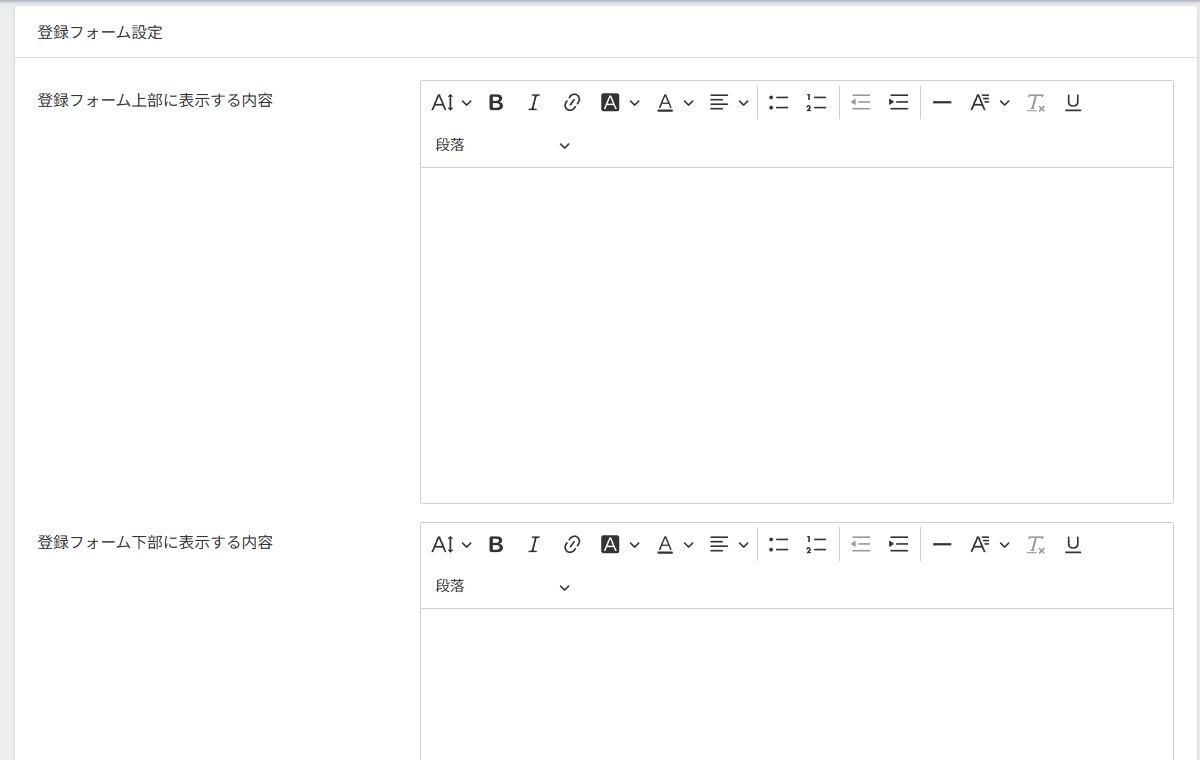The image size is (1200, 760).
Task: Insert numbered list in bottom form editor
Action: tap(817, 544)
